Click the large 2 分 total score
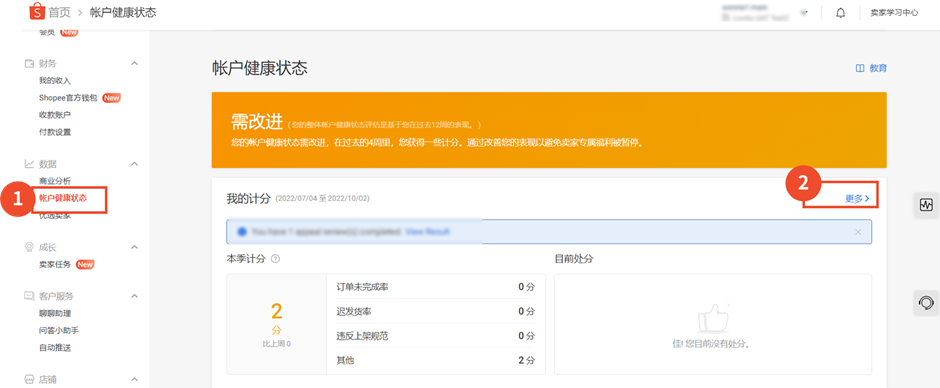Viewport: 940px width, 388px height. click(276, 317)
